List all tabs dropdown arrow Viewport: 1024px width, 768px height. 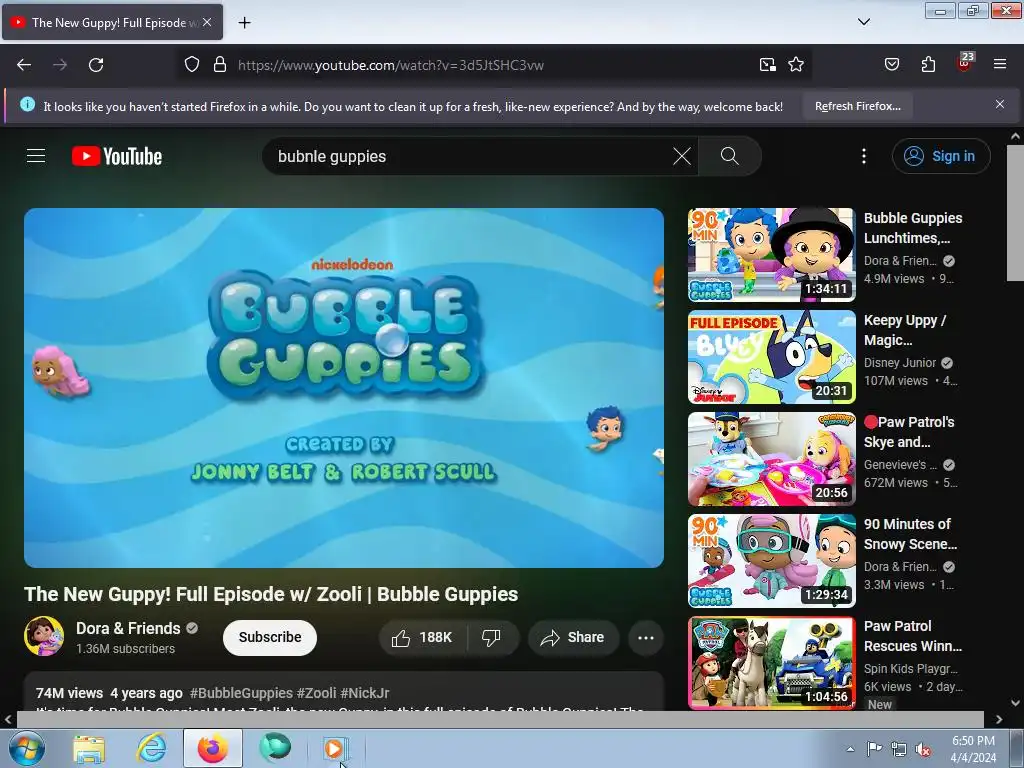864,22
